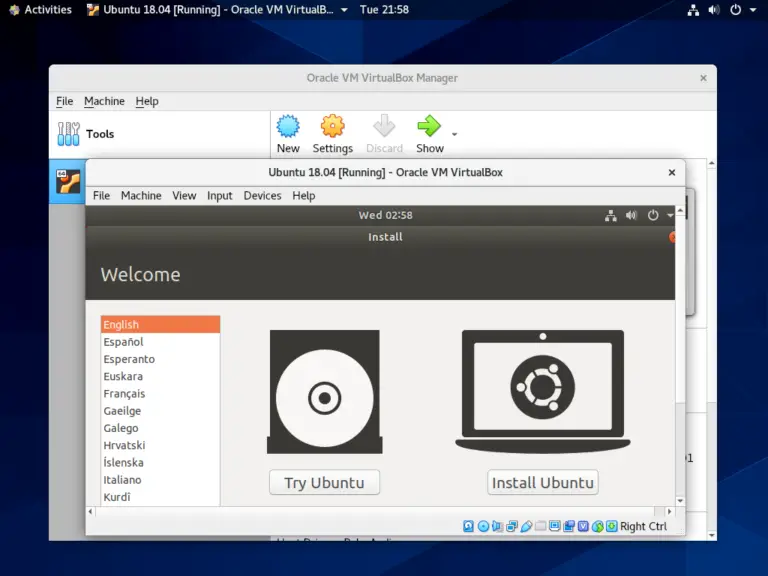The height and width of the screenshot is (576, 768).
Task: Open Devices menu in Ubuntu VM window
Action: click(x=263, y=195)
